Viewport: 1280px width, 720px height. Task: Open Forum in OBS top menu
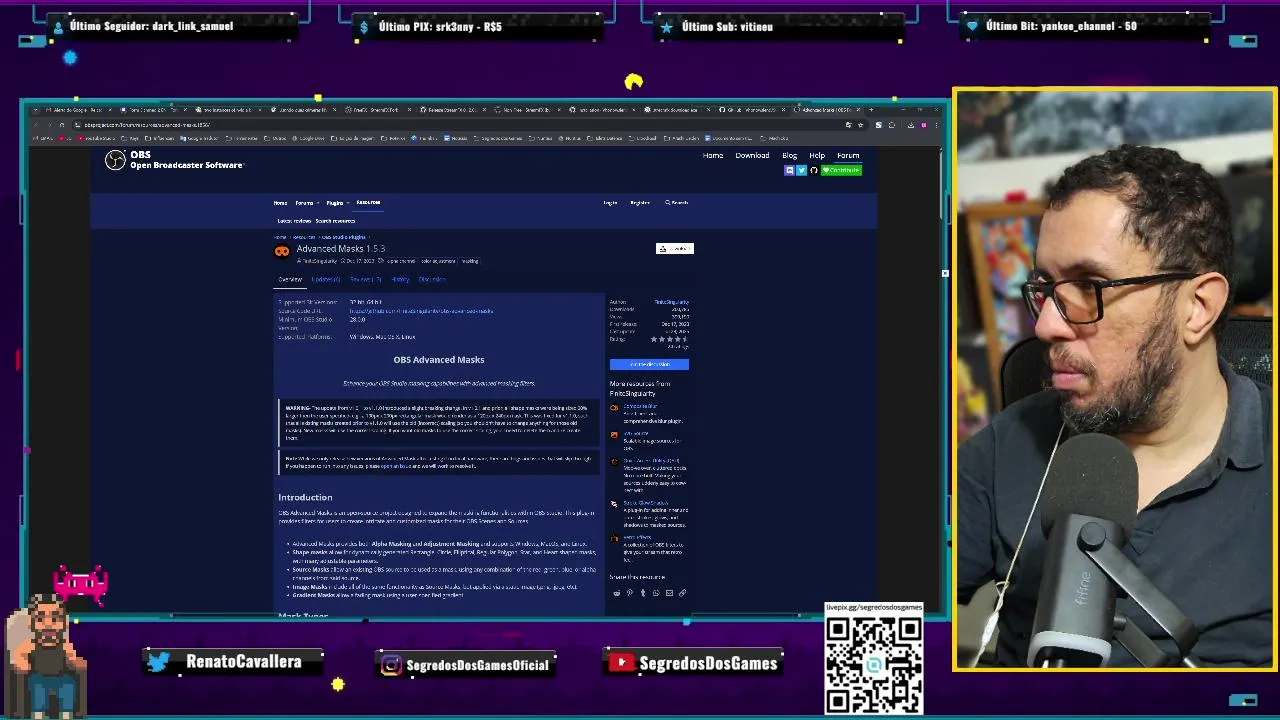pos(848,155)
